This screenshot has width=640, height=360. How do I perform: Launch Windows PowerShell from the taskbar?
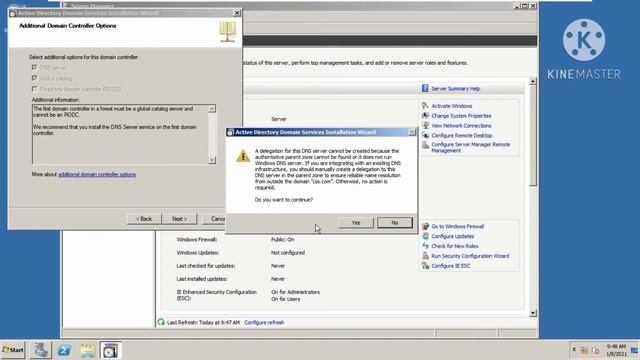pos(64,350)
